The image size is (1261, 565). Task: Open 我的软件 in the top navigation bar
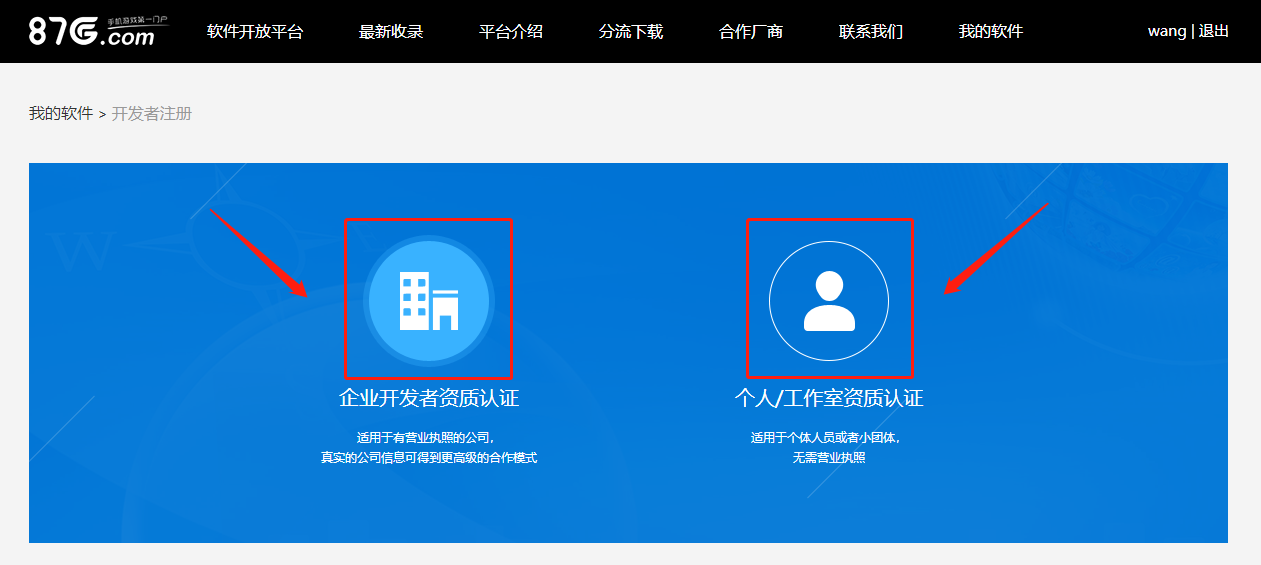tap(991, 31)
